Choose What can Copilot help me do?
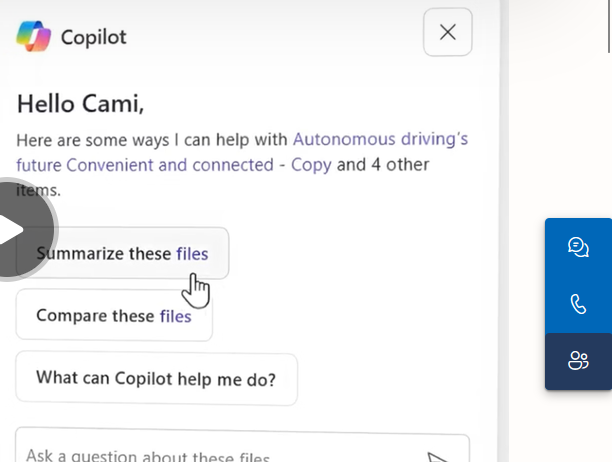 coord(157,378)
